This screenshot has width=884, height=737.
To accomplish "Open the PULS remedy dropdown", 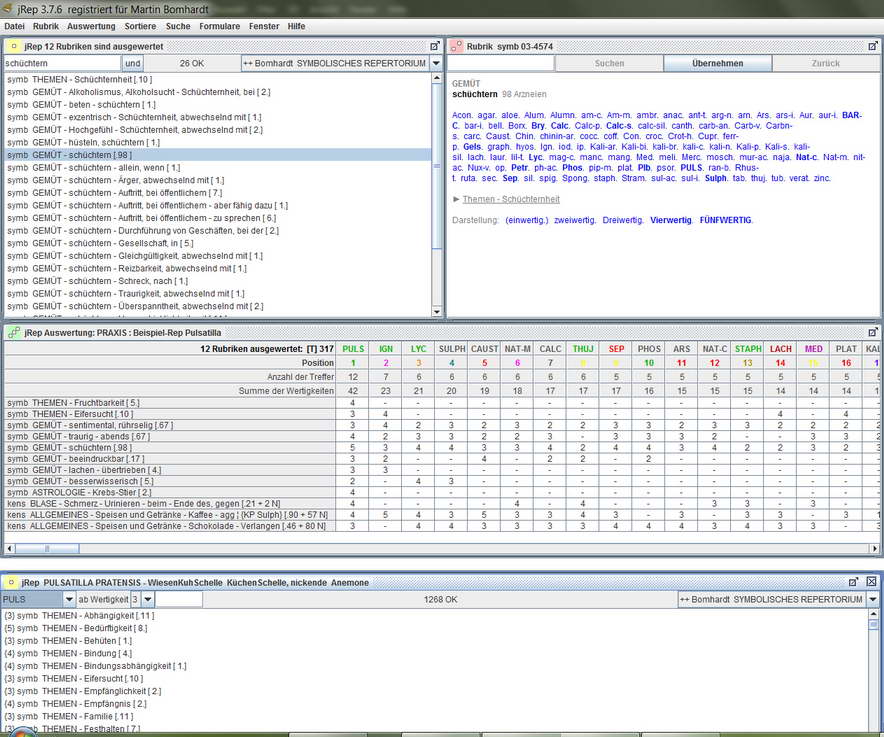I will click(69, 599).
